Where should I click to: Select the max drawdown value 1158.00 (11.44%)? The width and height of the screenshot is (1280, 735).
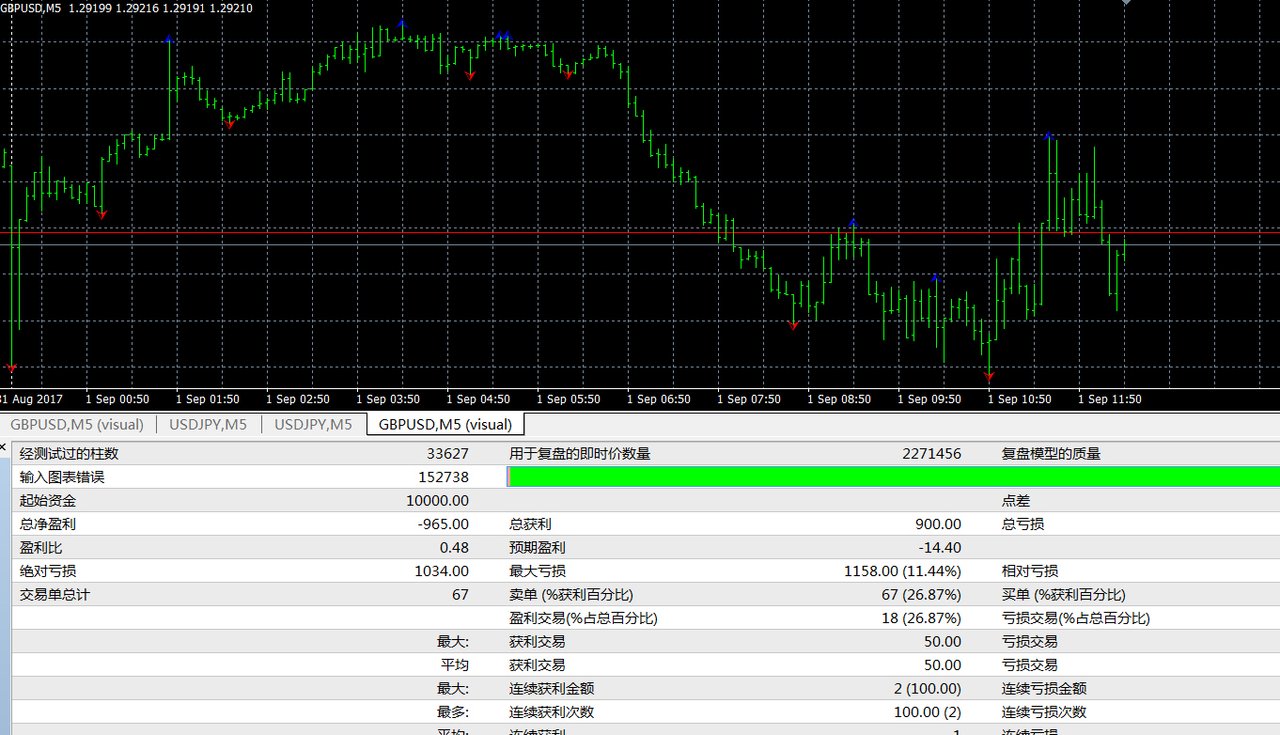point(902,571)
